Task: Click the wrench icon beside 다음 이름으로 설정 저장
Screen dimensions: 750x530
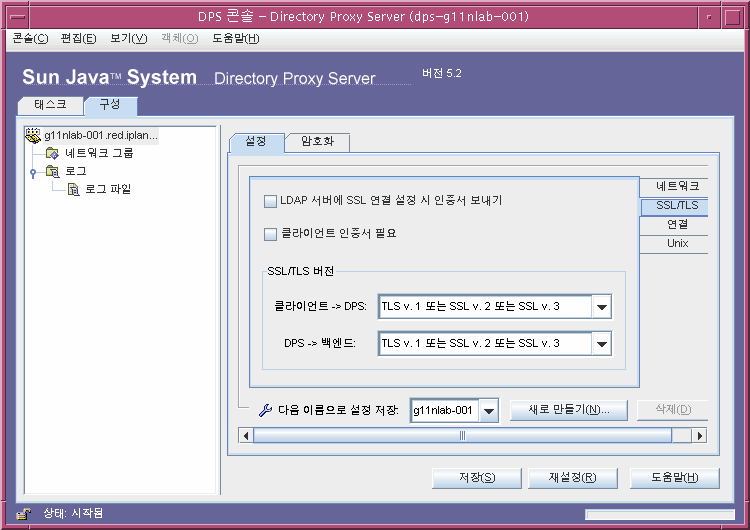Action: point(265,410)
